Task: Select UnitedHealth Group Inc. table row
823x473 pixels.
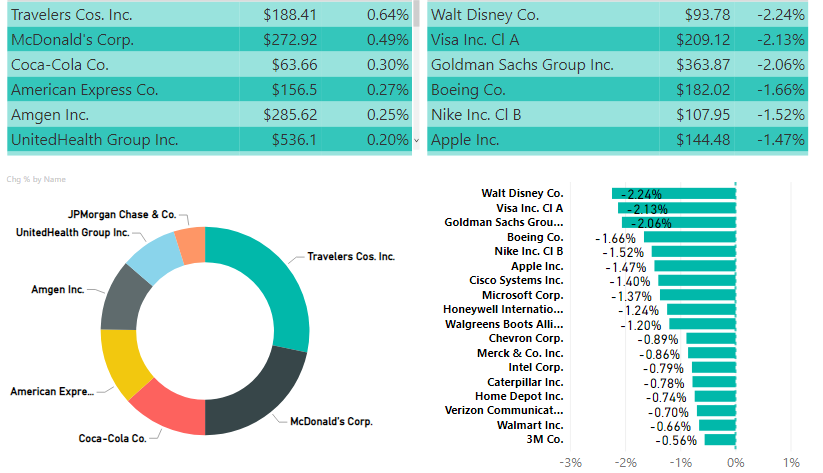Action: (209, 140)
